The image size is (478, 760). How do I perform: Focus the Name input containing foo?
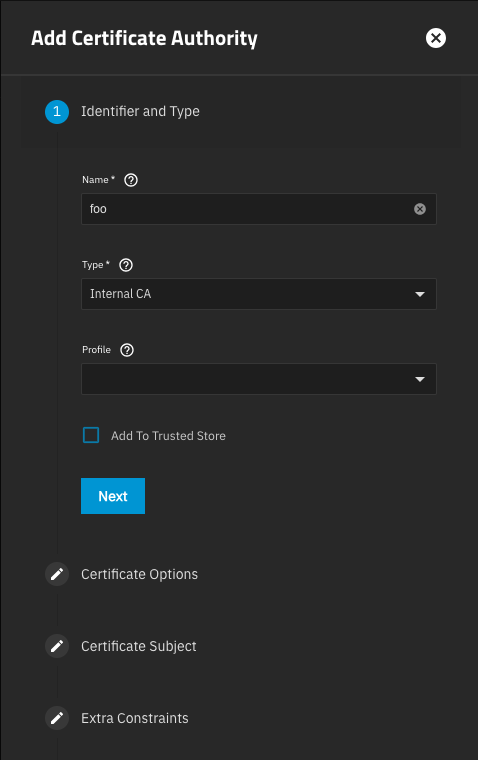point(247,209)
